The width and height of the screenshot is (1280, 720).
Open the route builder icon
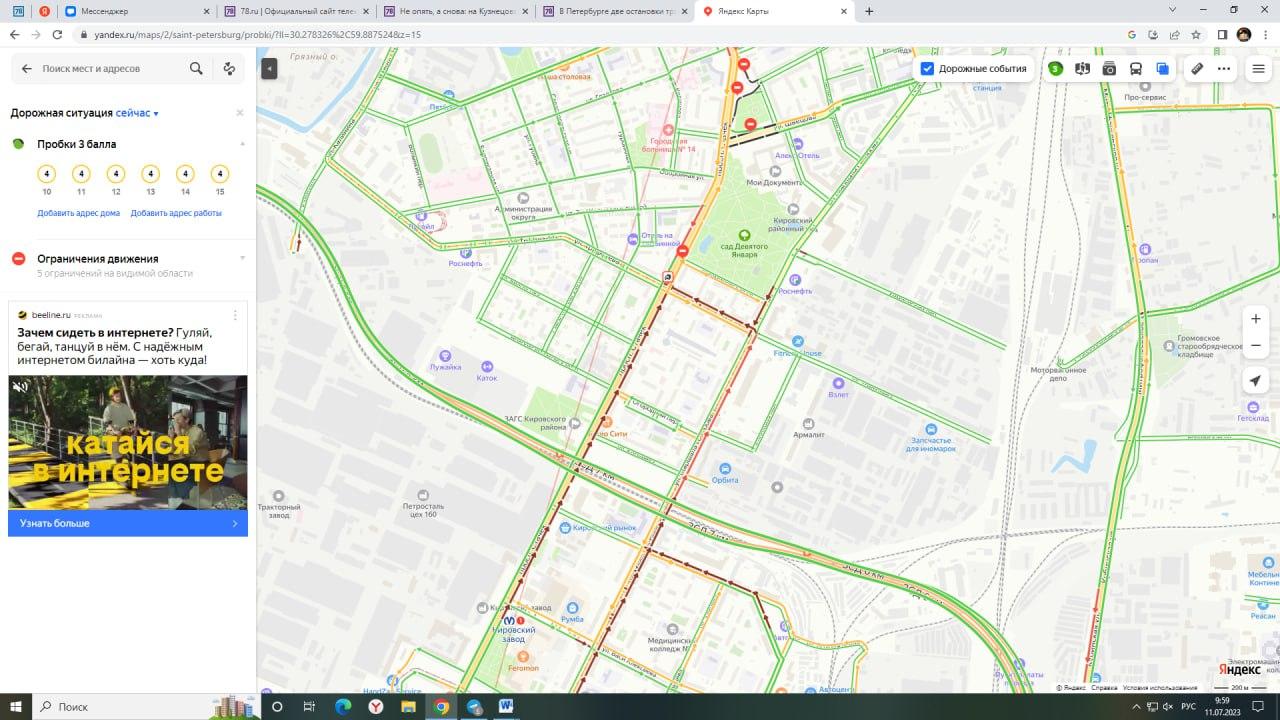tap(229, 69)
